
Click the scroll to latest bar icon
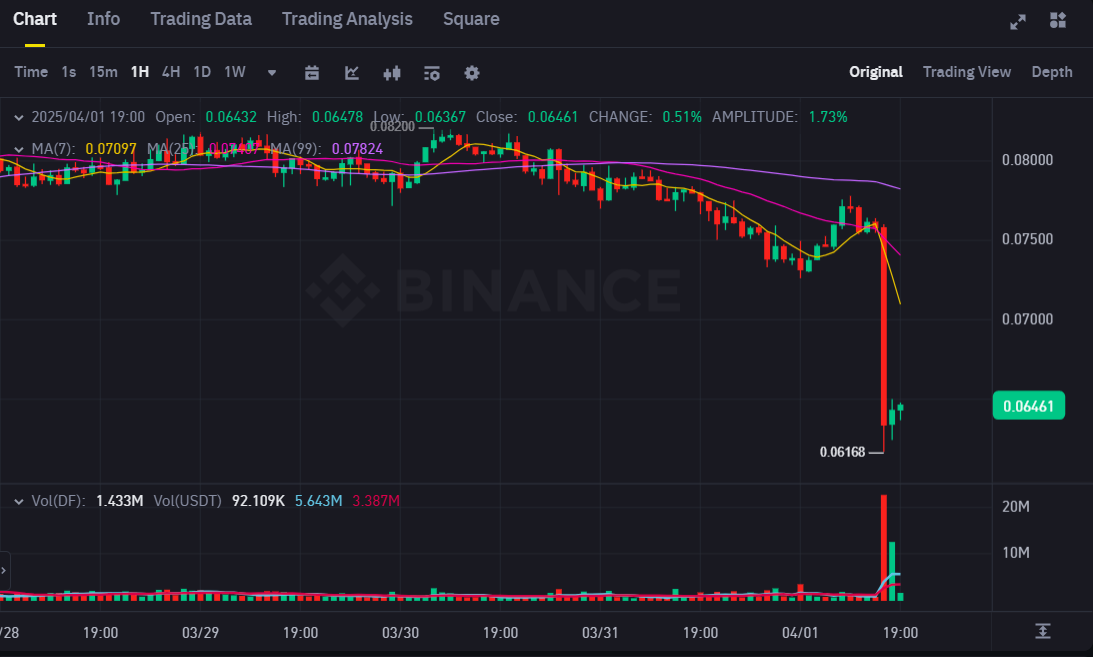pyautogui.click(x=1043, y=631)
